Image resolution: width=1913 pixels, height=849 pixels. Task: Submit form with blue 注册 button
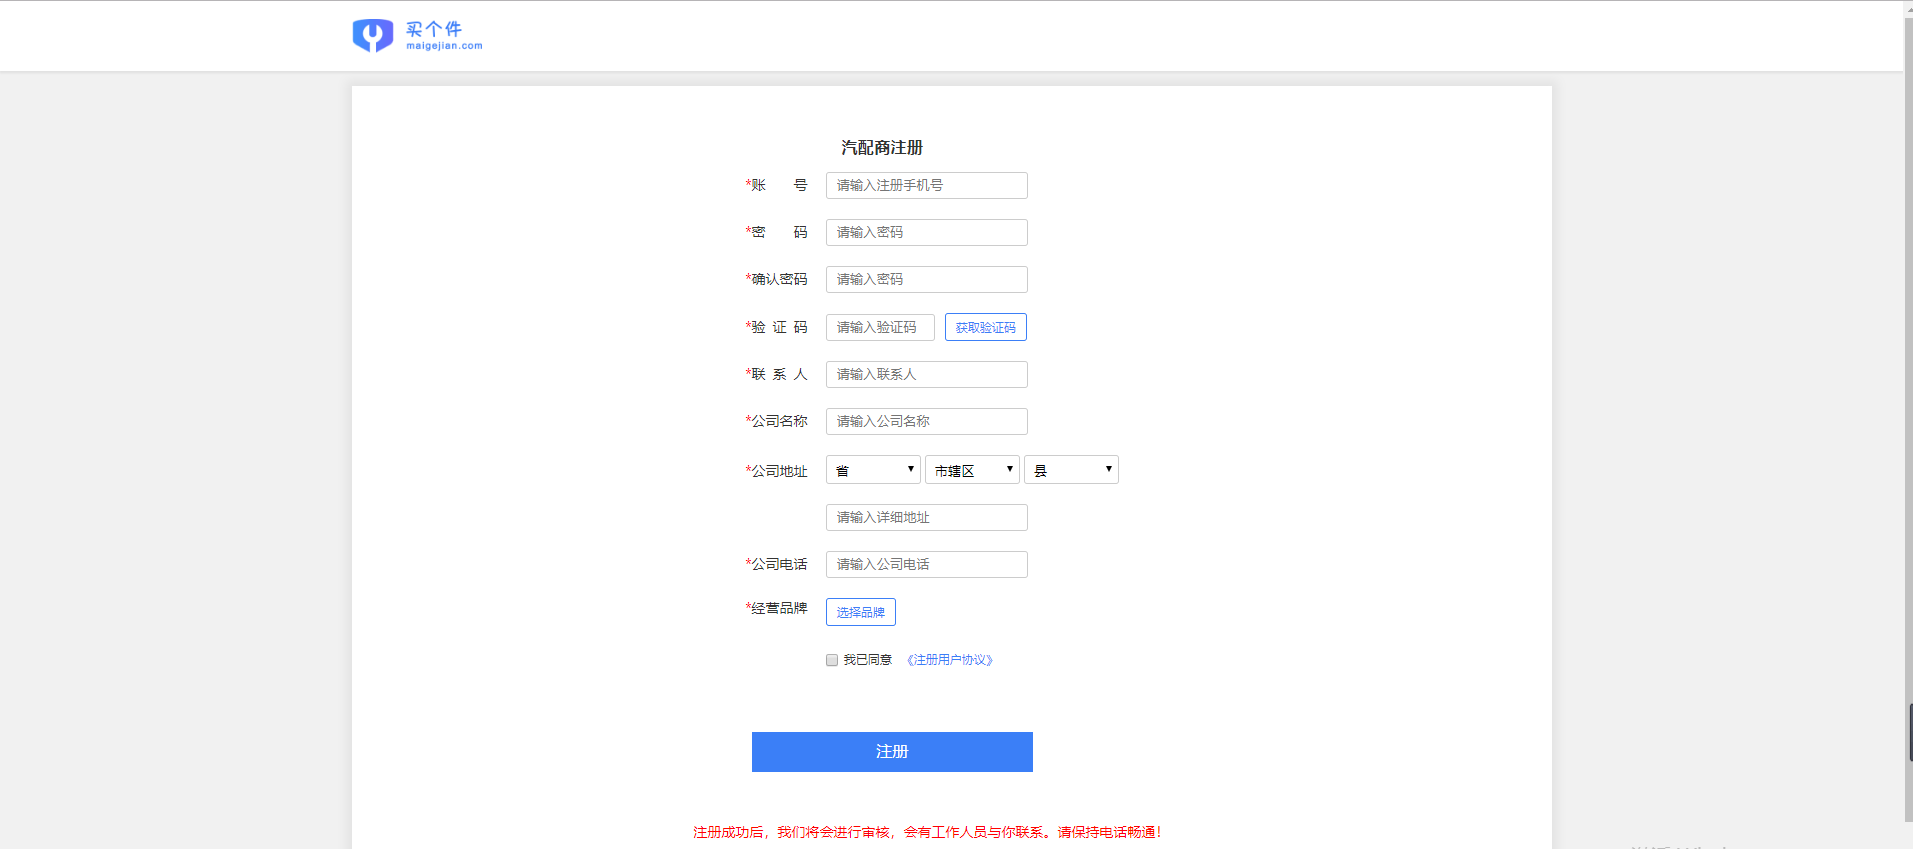(x=892, y=752)
